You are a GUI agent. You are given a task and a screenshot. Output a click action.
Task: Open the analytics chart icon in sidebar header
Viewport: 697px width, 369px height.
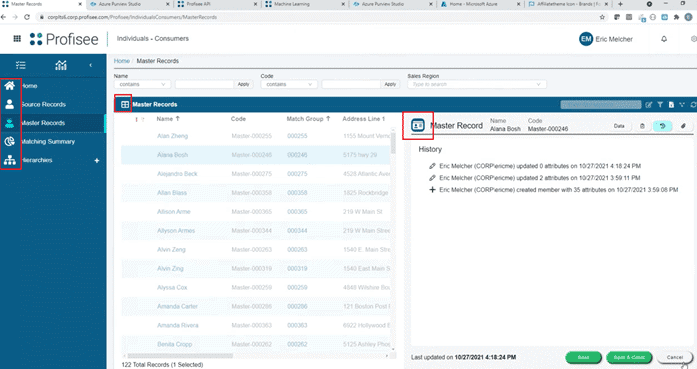[x=61, y=65]
